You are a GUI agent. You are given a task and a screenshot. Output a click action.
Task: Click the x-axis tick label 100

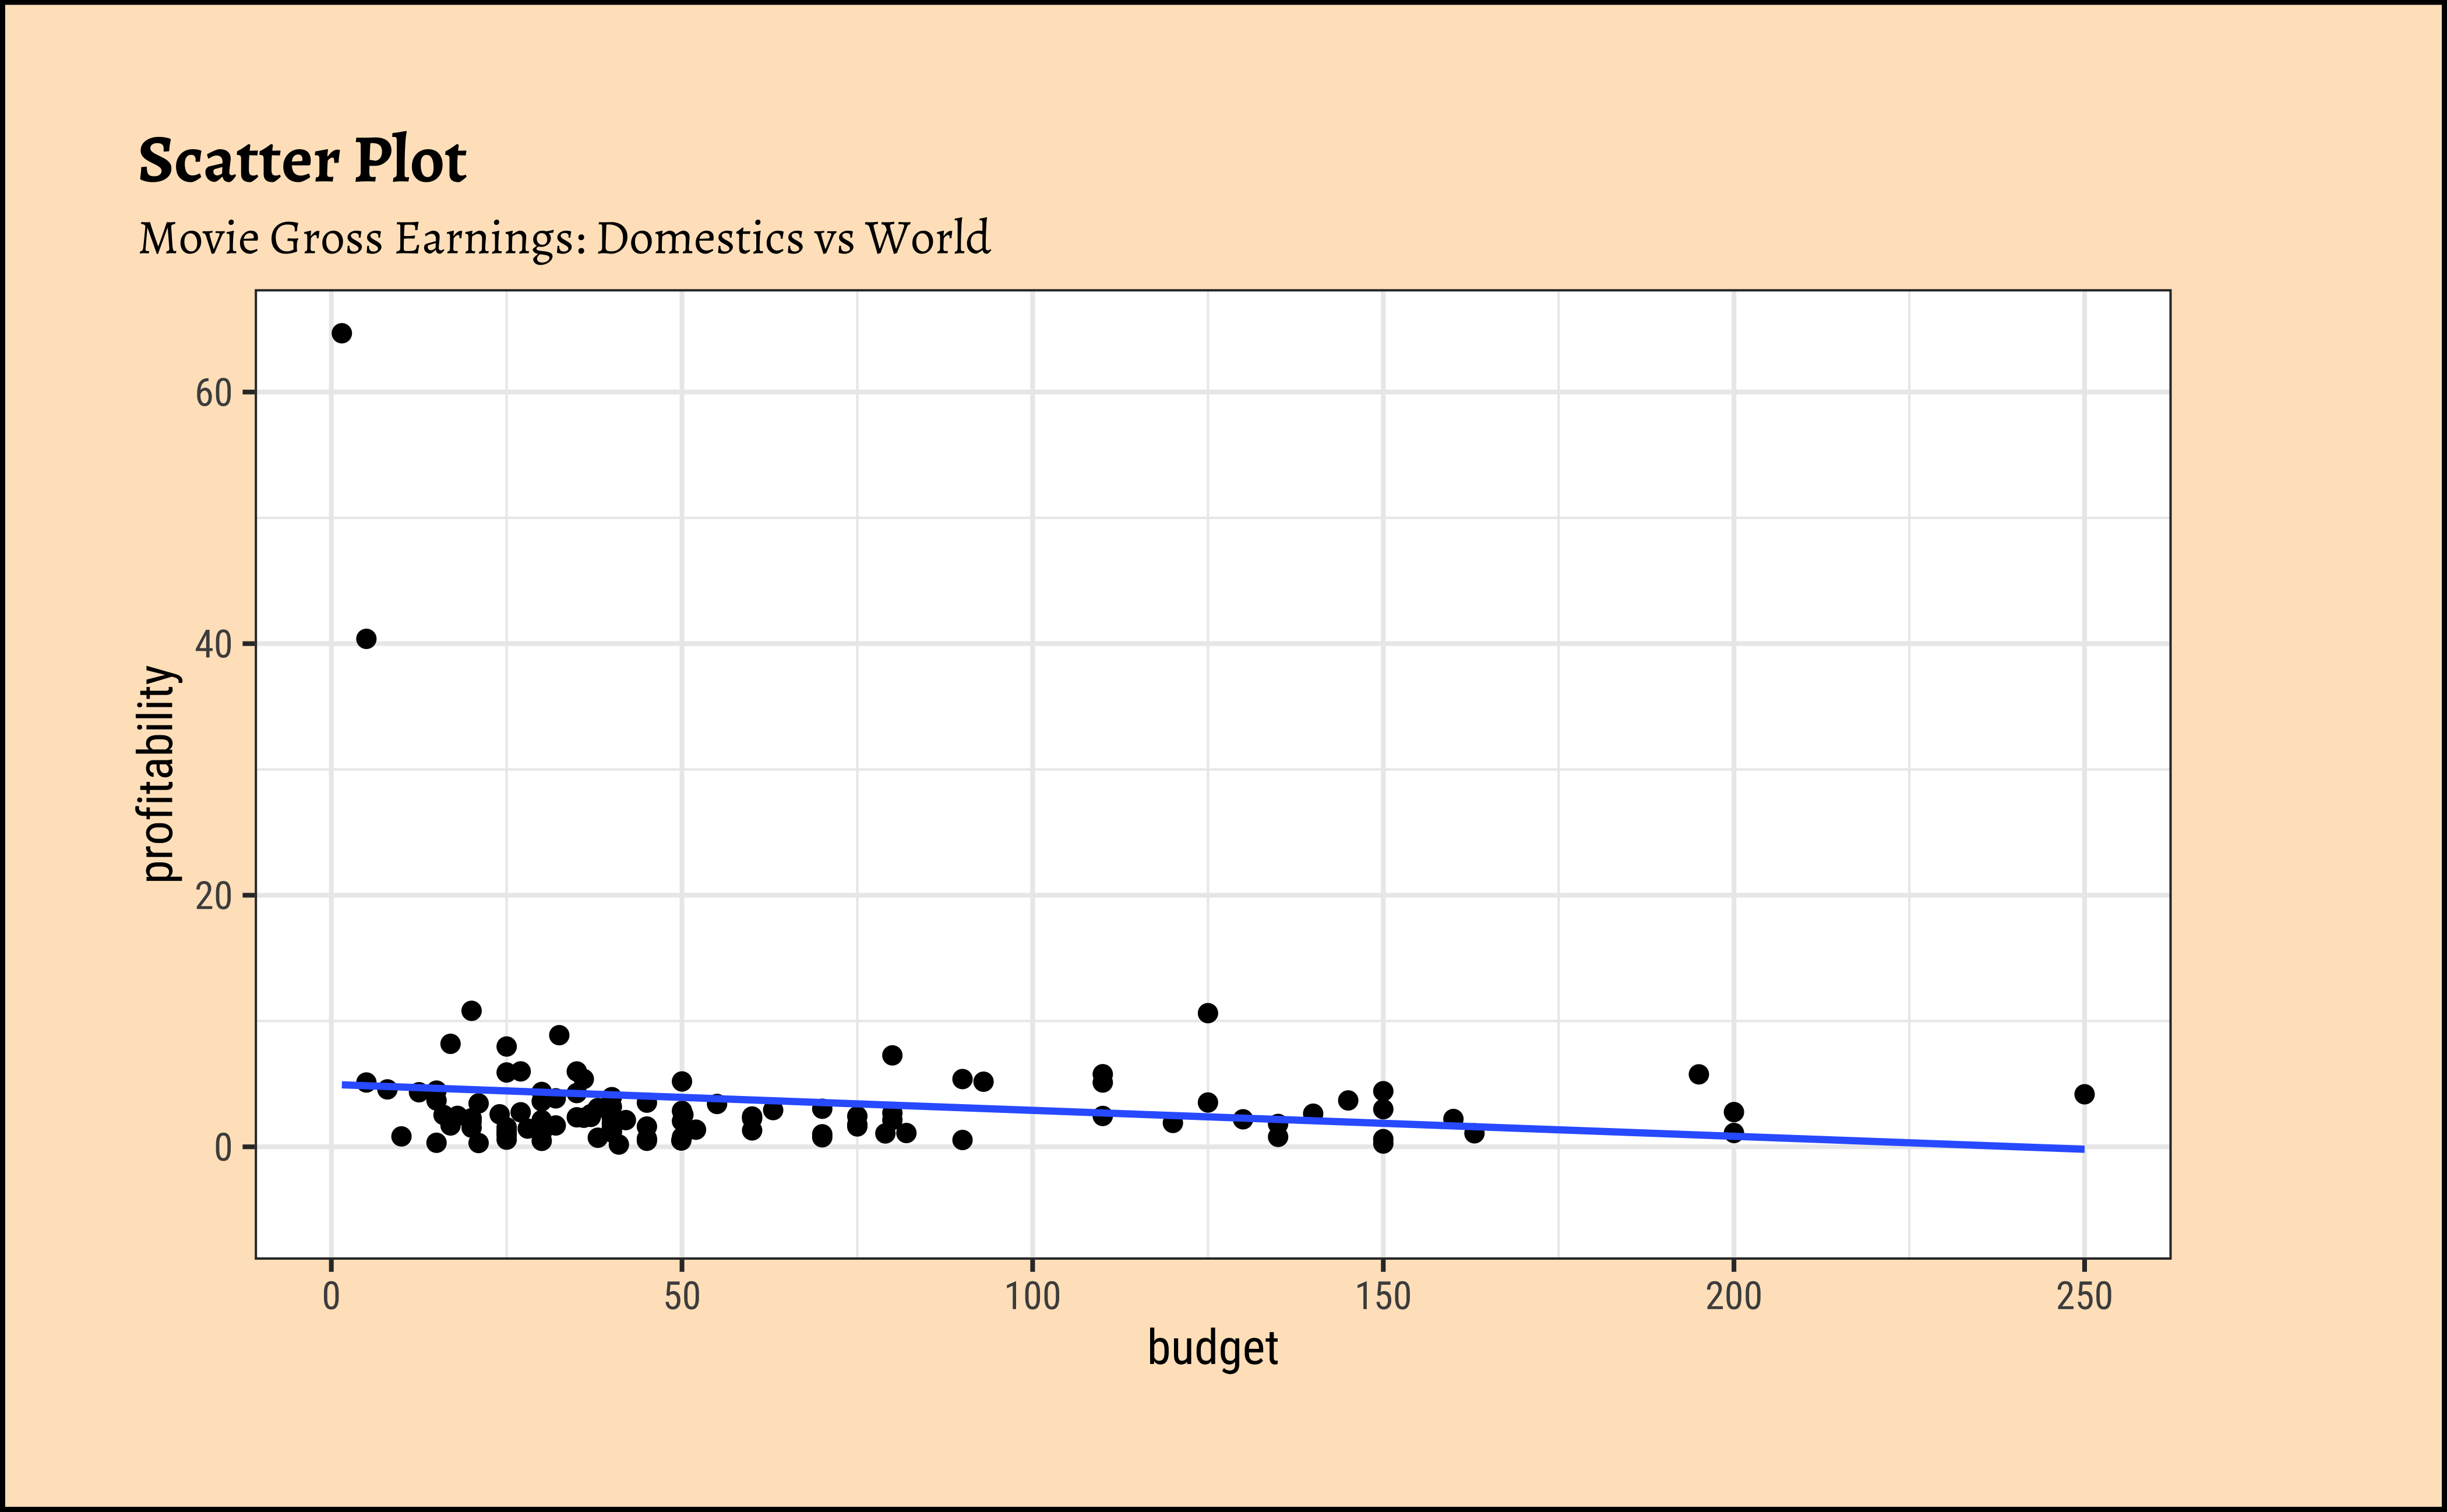pyautogui.click(x=1032, y=1297)
